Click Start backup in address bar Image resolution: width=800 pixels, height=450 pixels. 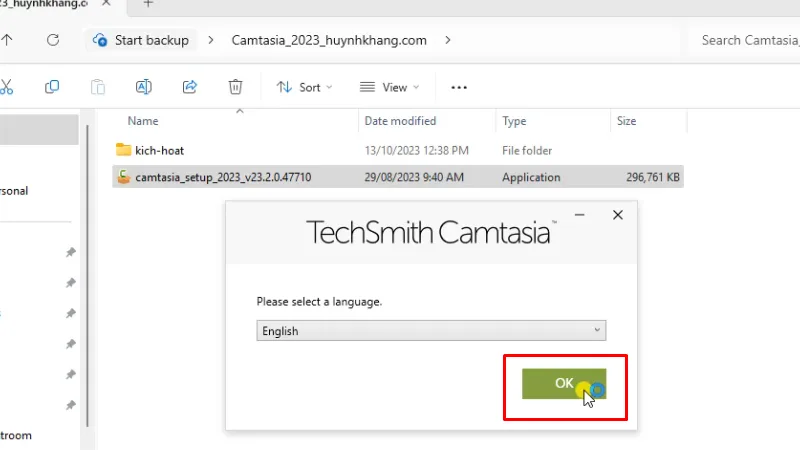tap(140, 41)
